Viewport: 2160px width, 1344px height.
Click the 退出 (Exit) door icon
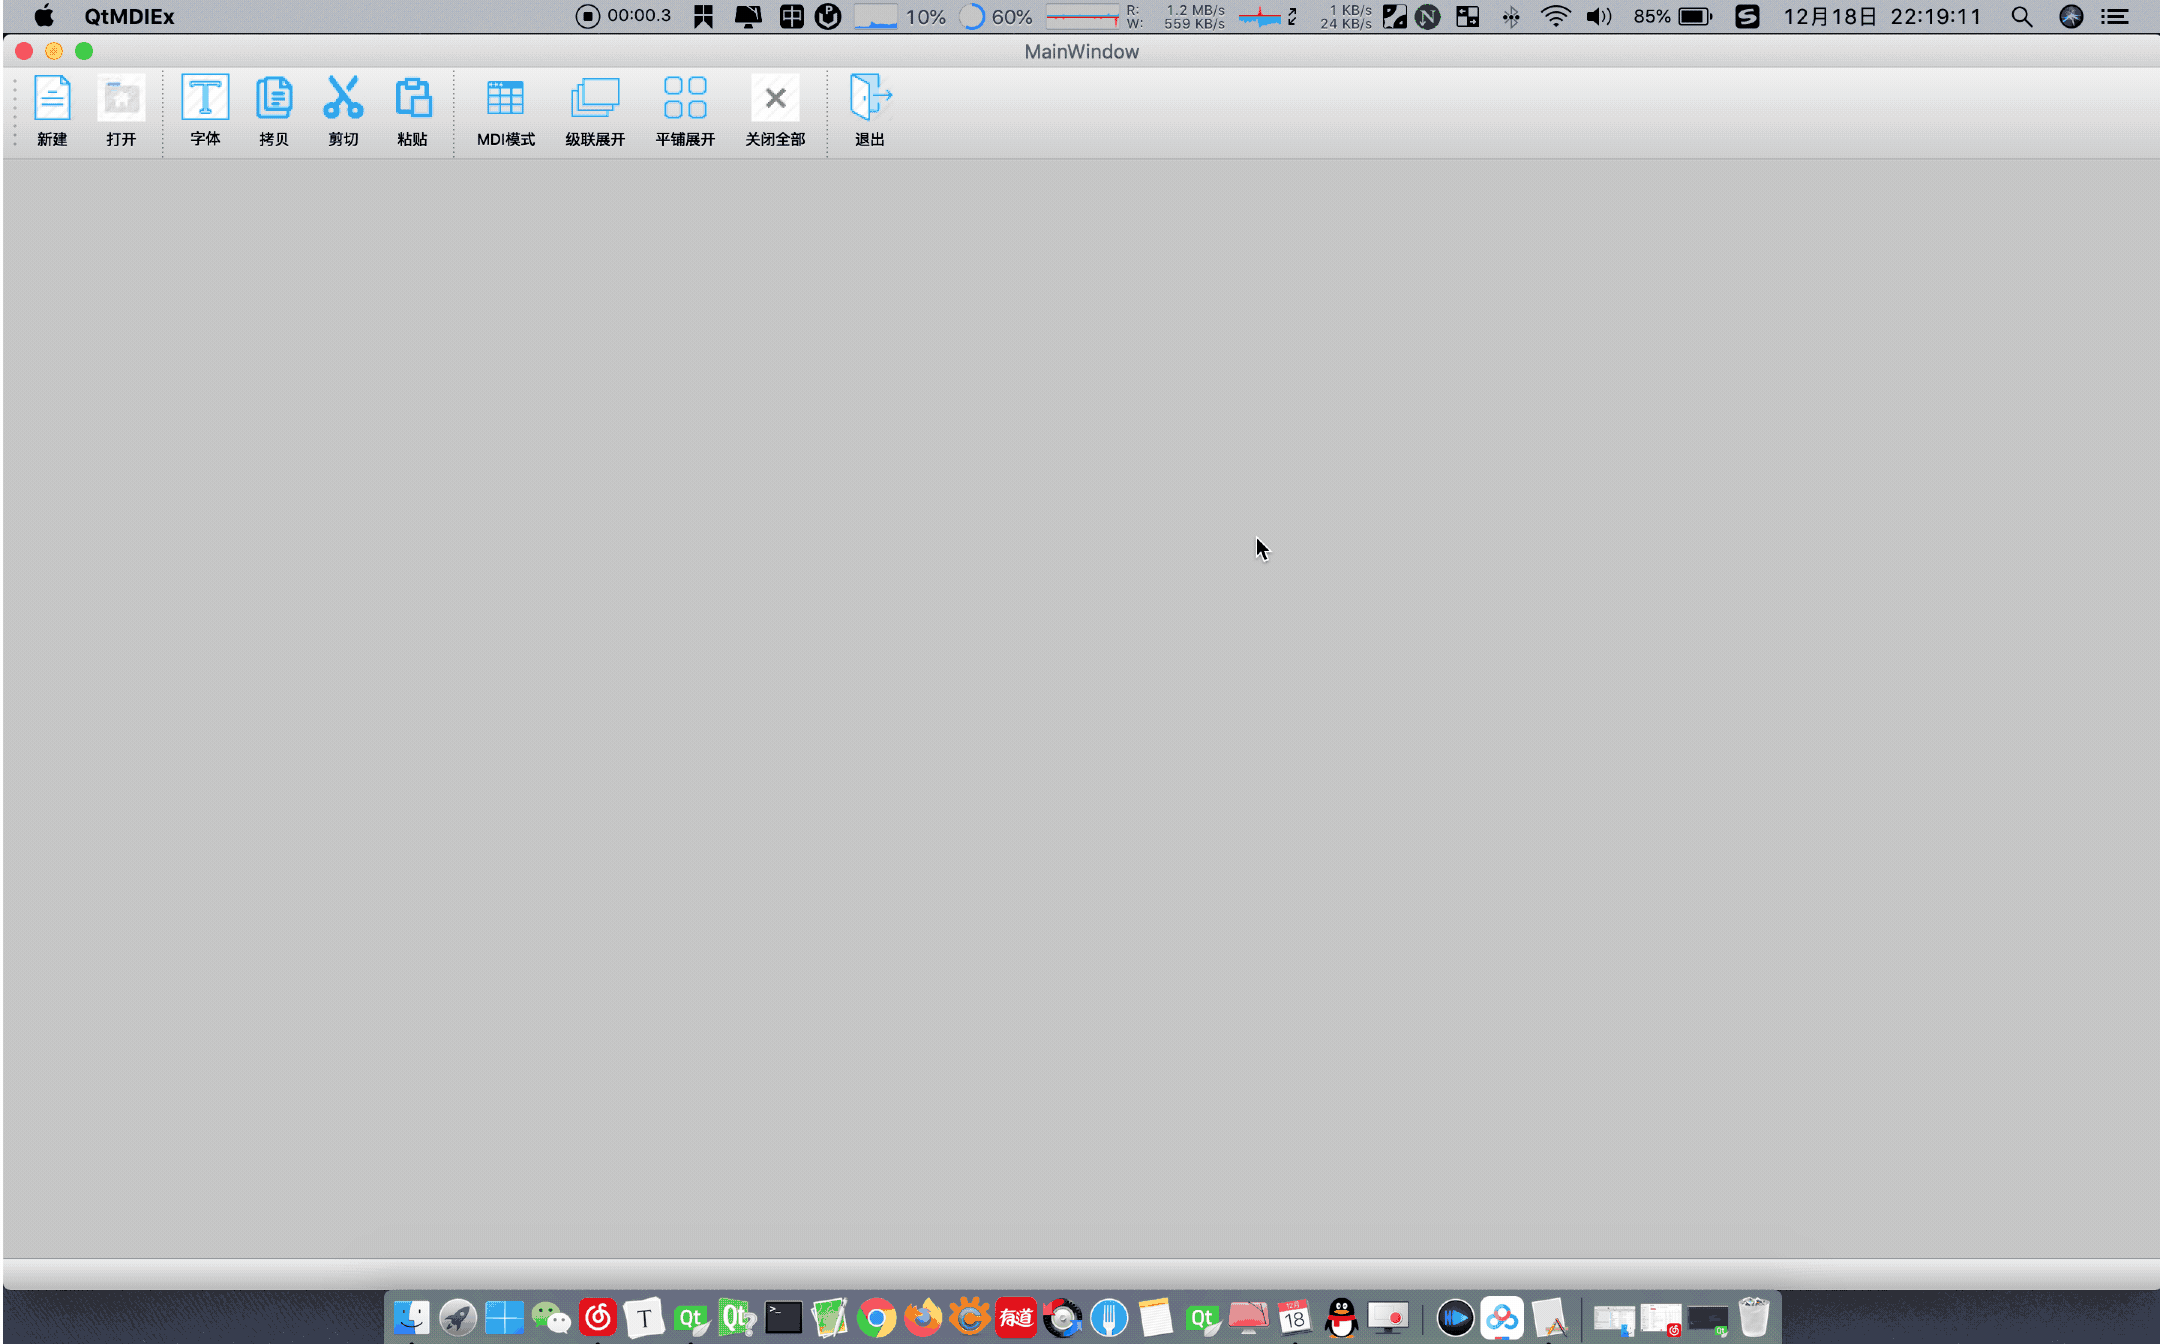tap(869, 98)
